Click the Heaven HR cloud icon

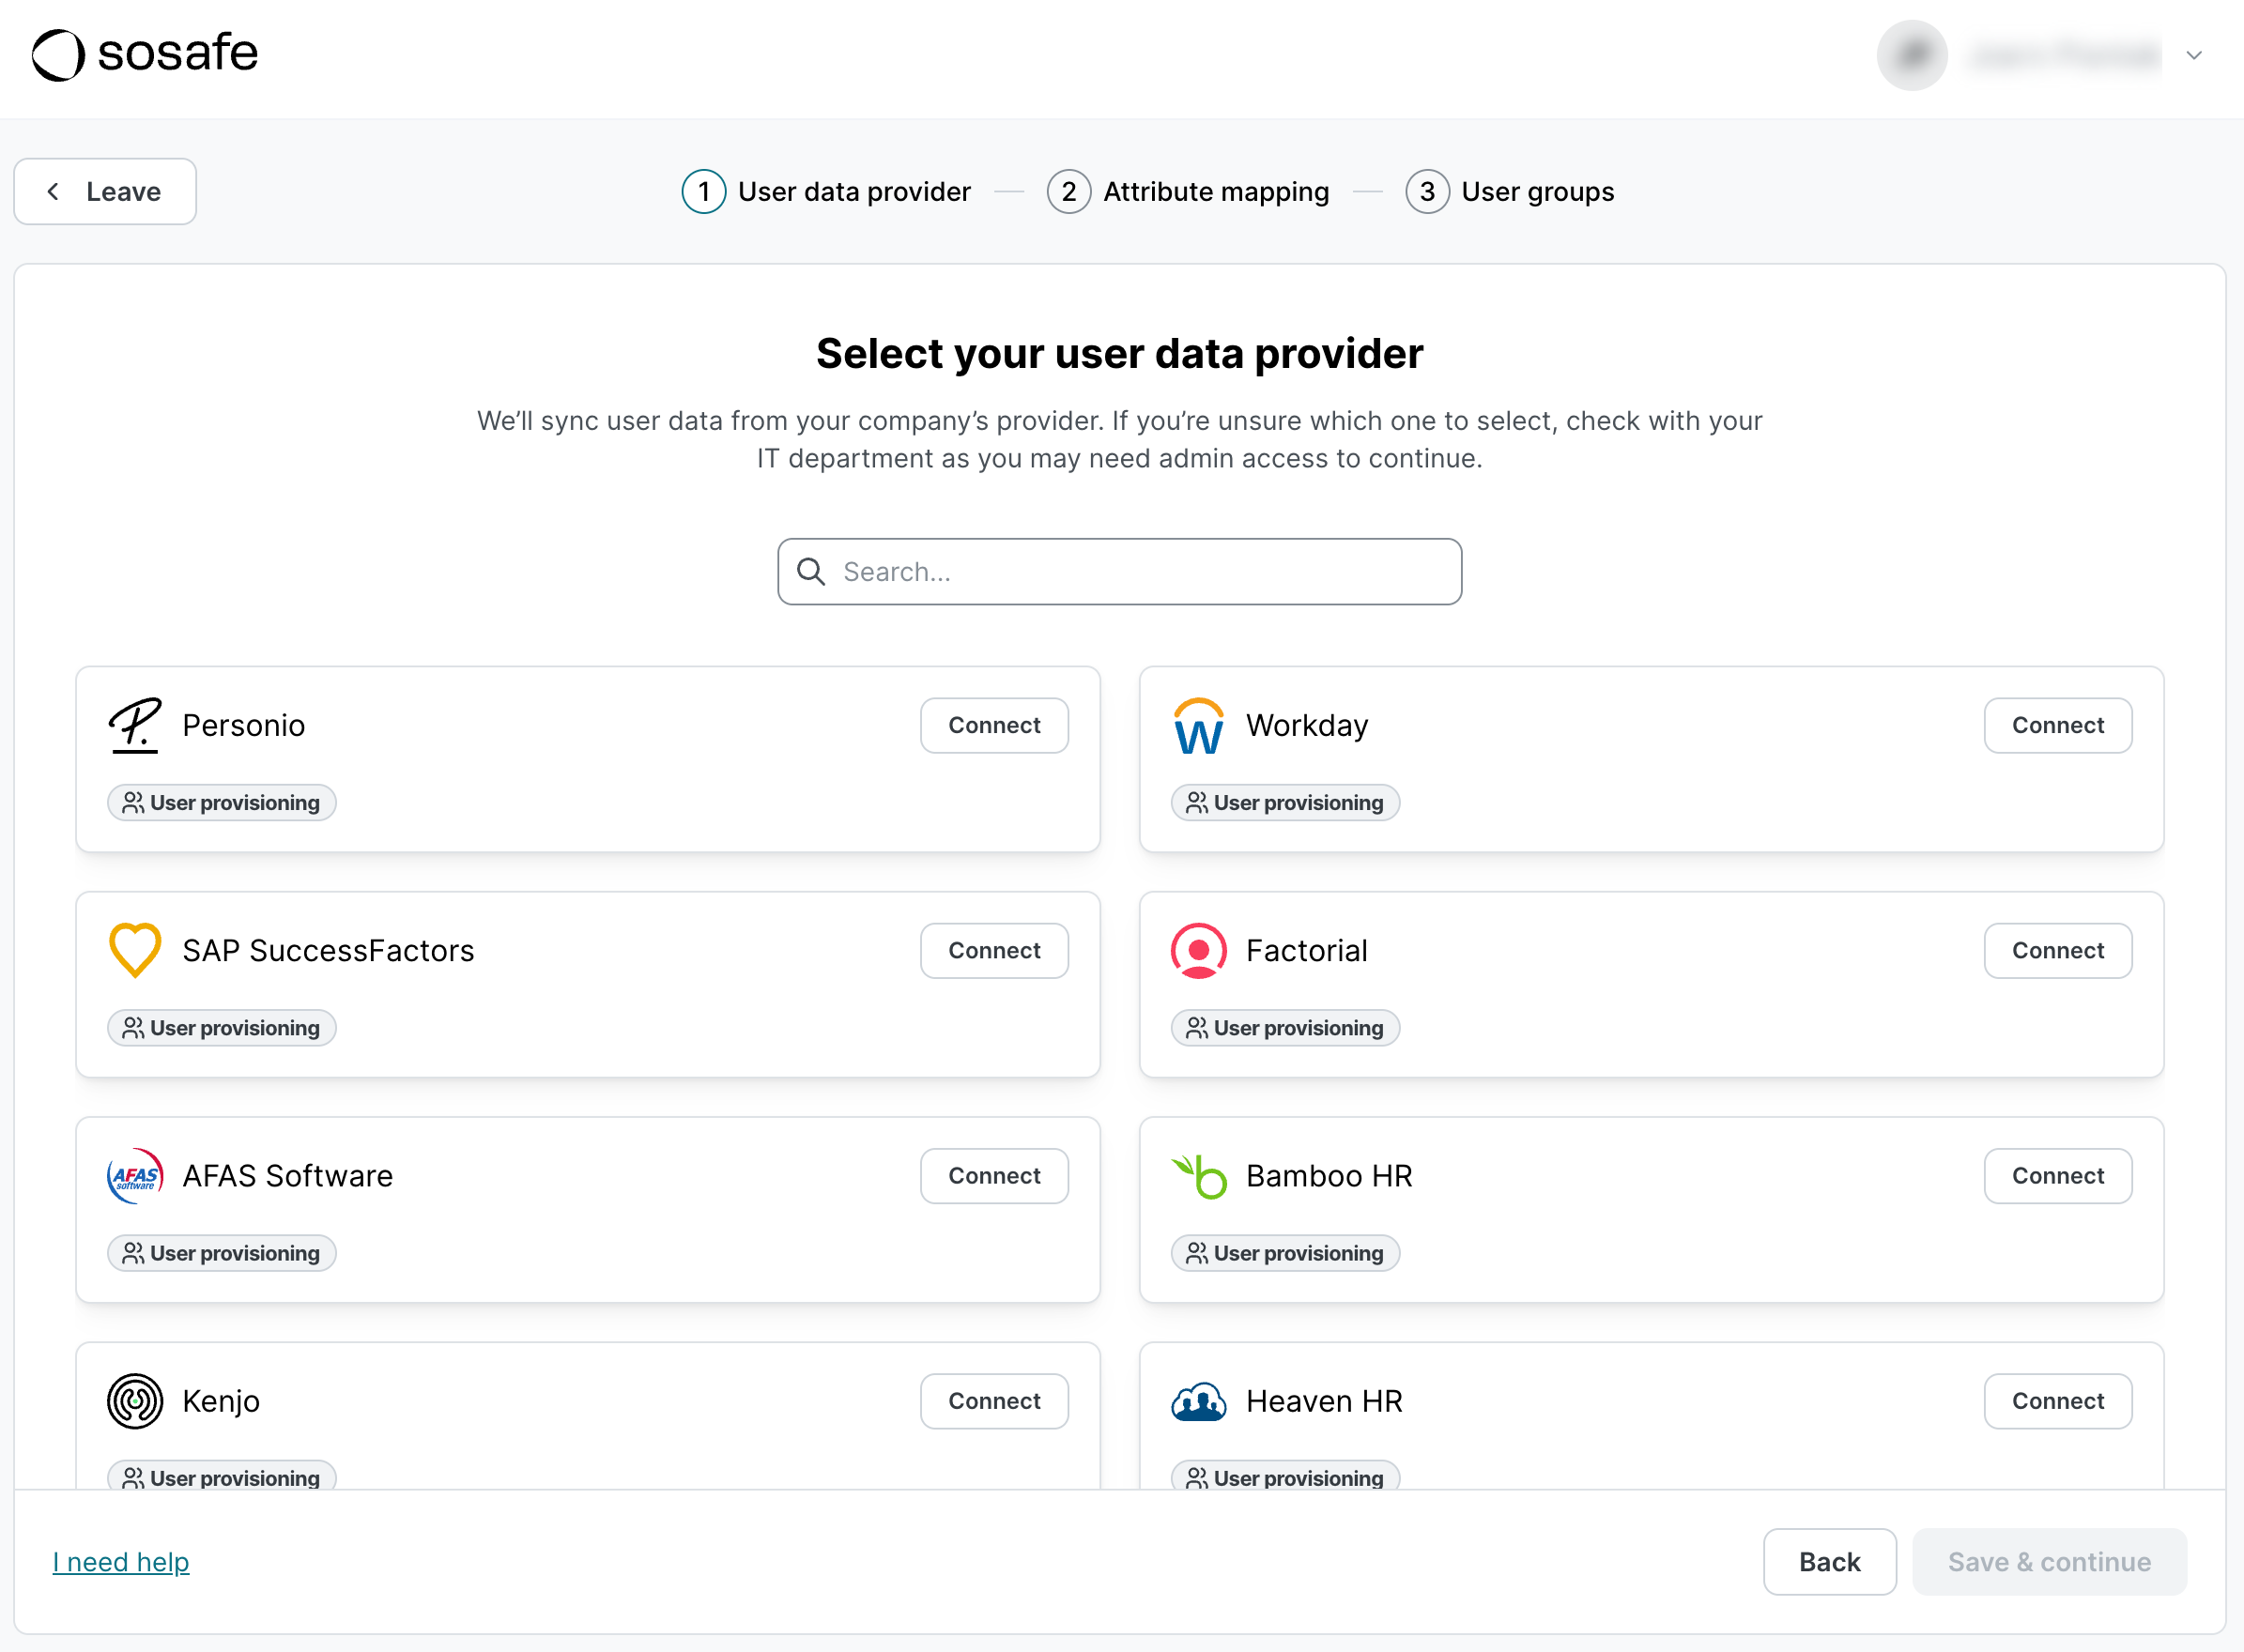click(1198, 1400)
